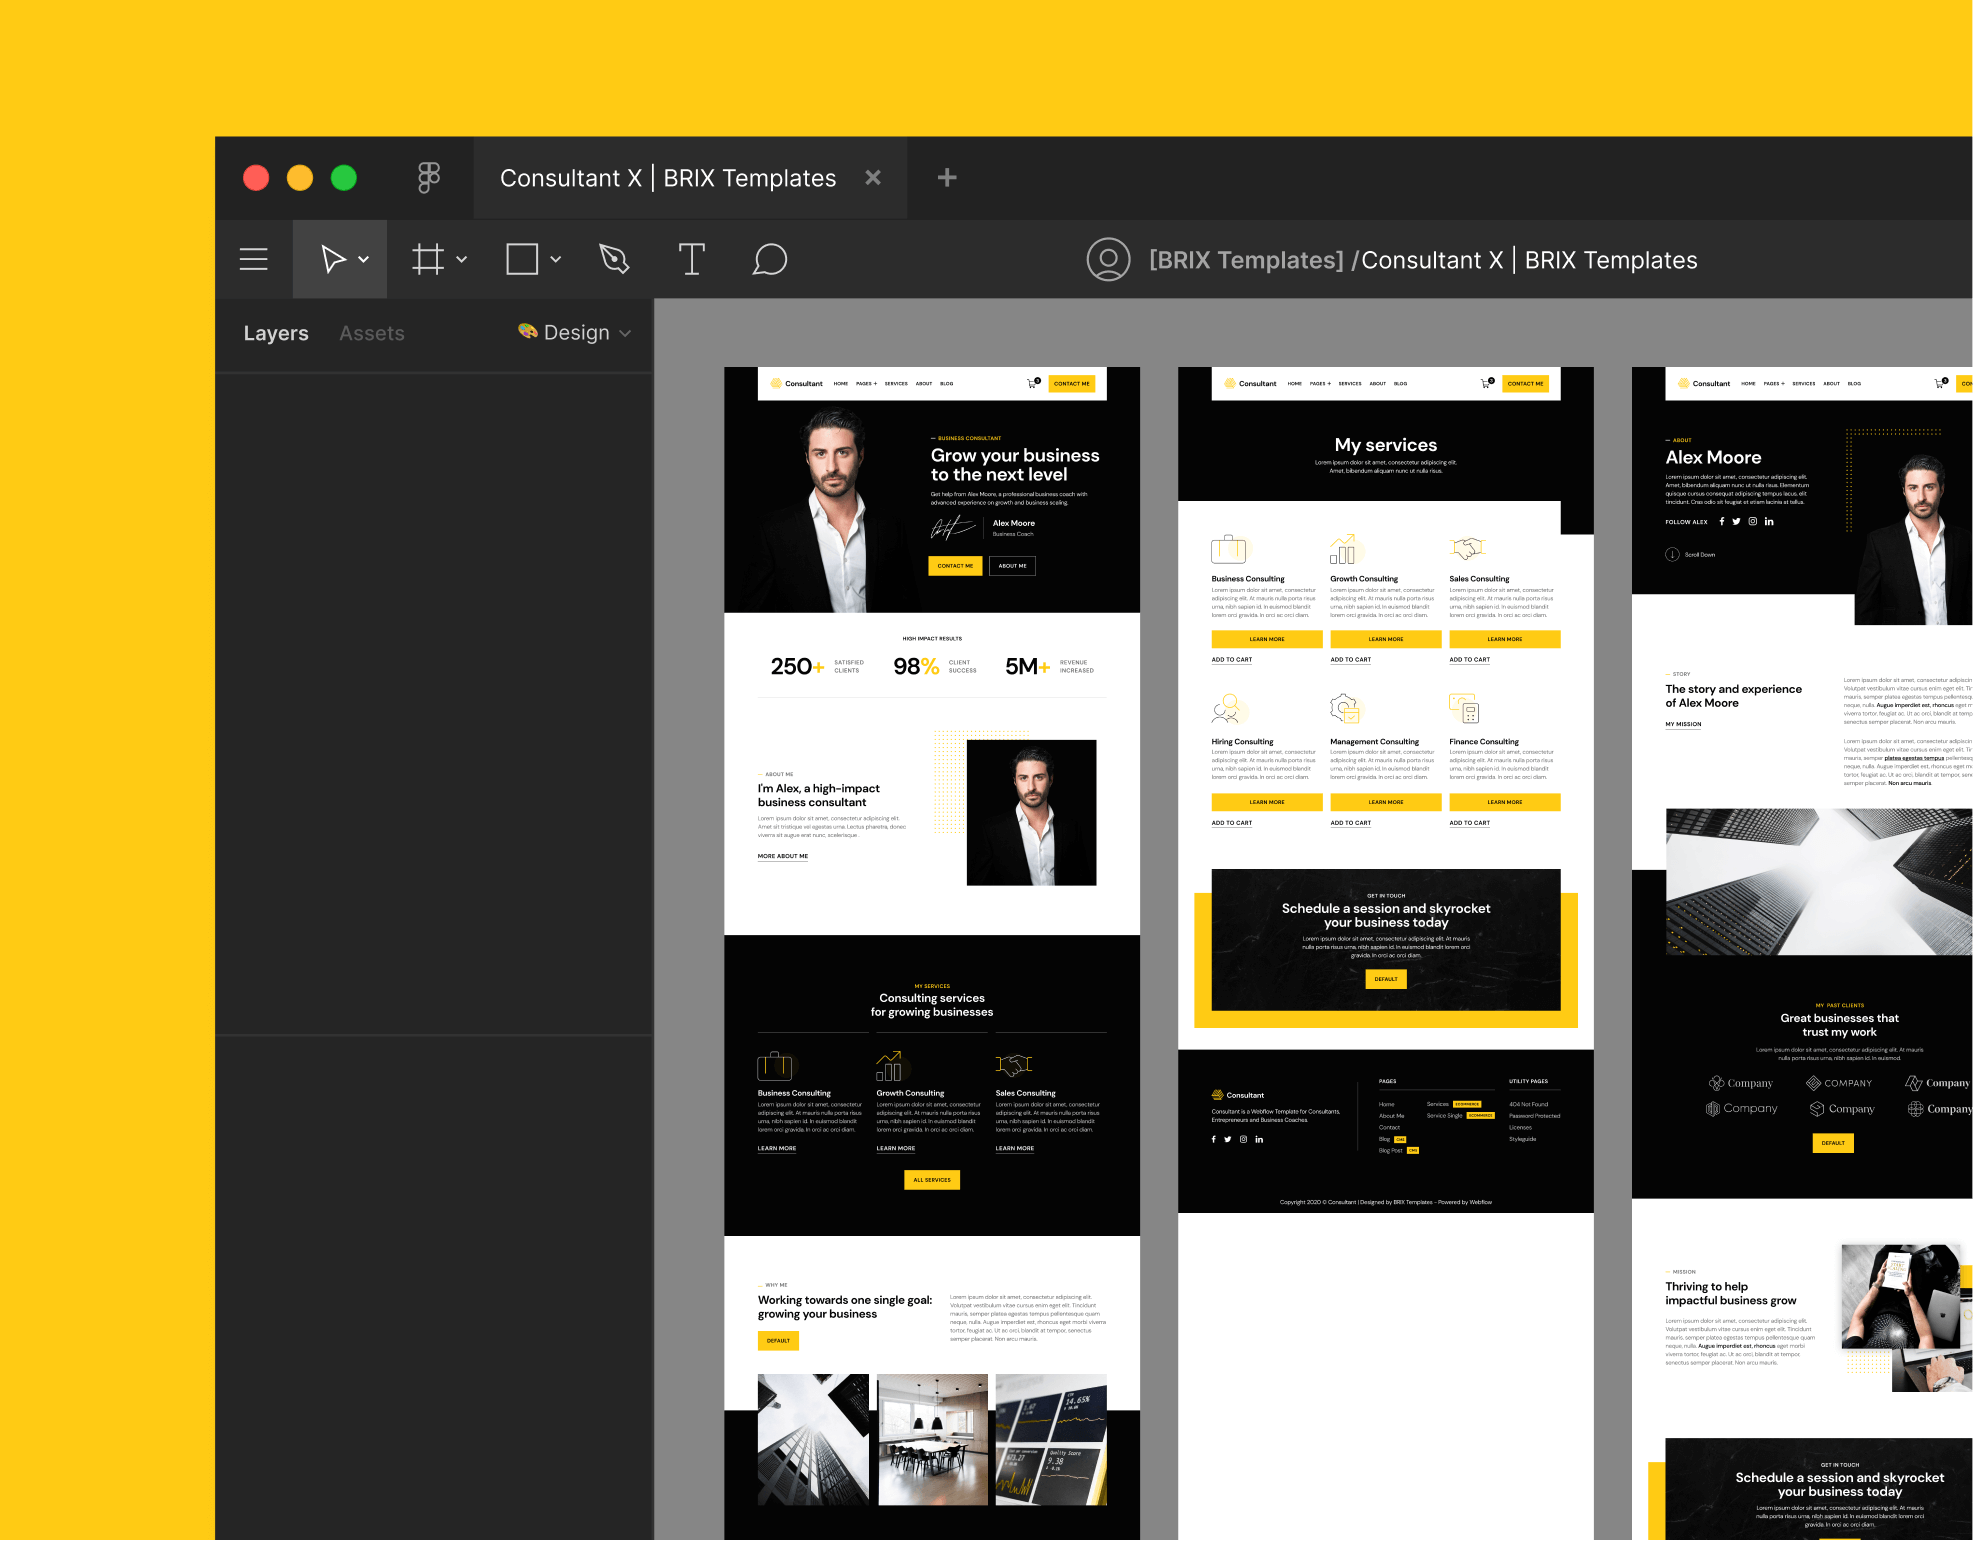Select the Text tool
This screenshot has height=1541, width=1973.
691,259
